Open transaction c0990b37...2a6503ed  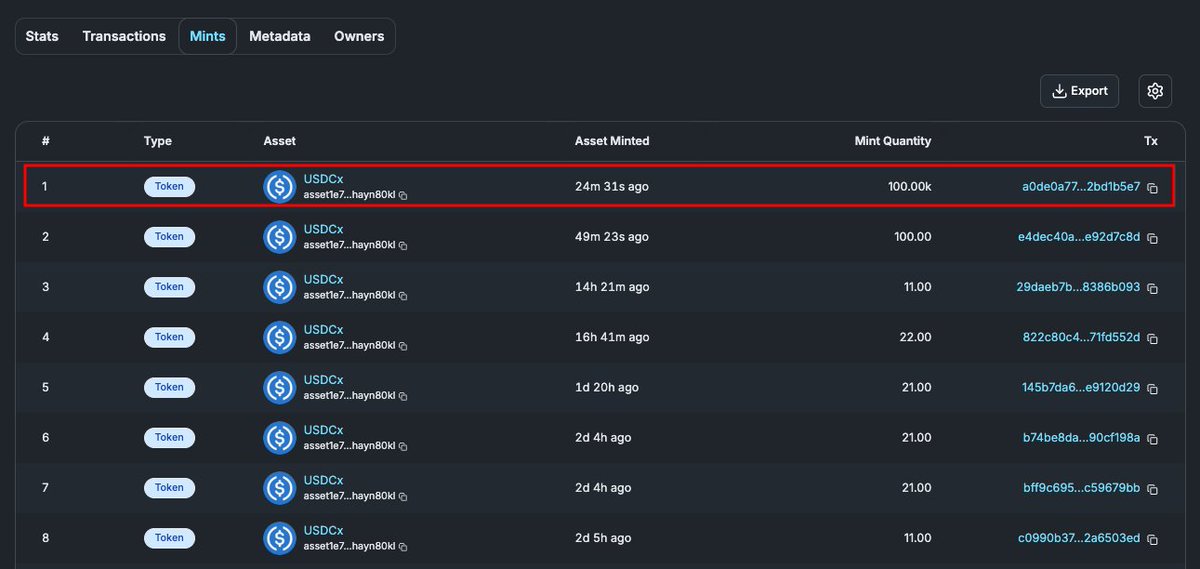1079,537
